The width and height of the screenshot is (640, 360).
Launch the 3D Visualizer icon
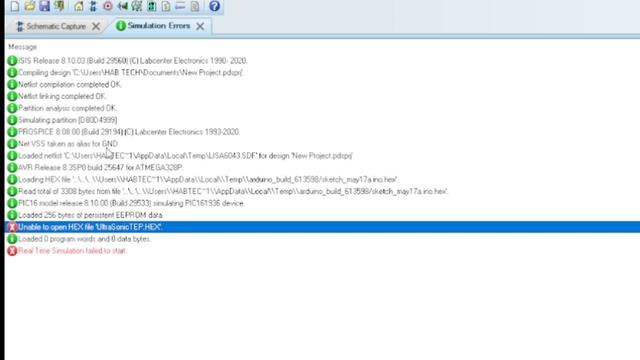(x=122, y=6)
